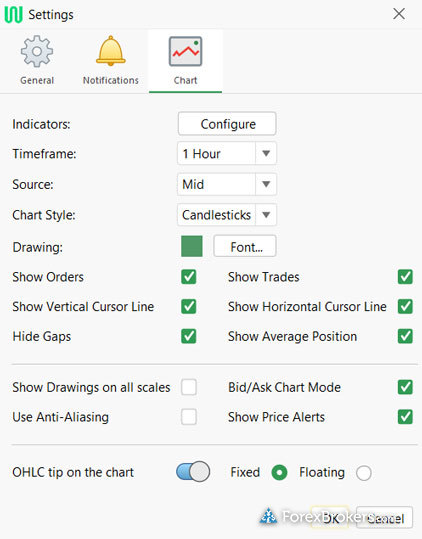
Task: Select the Chart tab icon
Action: (185, 51)
